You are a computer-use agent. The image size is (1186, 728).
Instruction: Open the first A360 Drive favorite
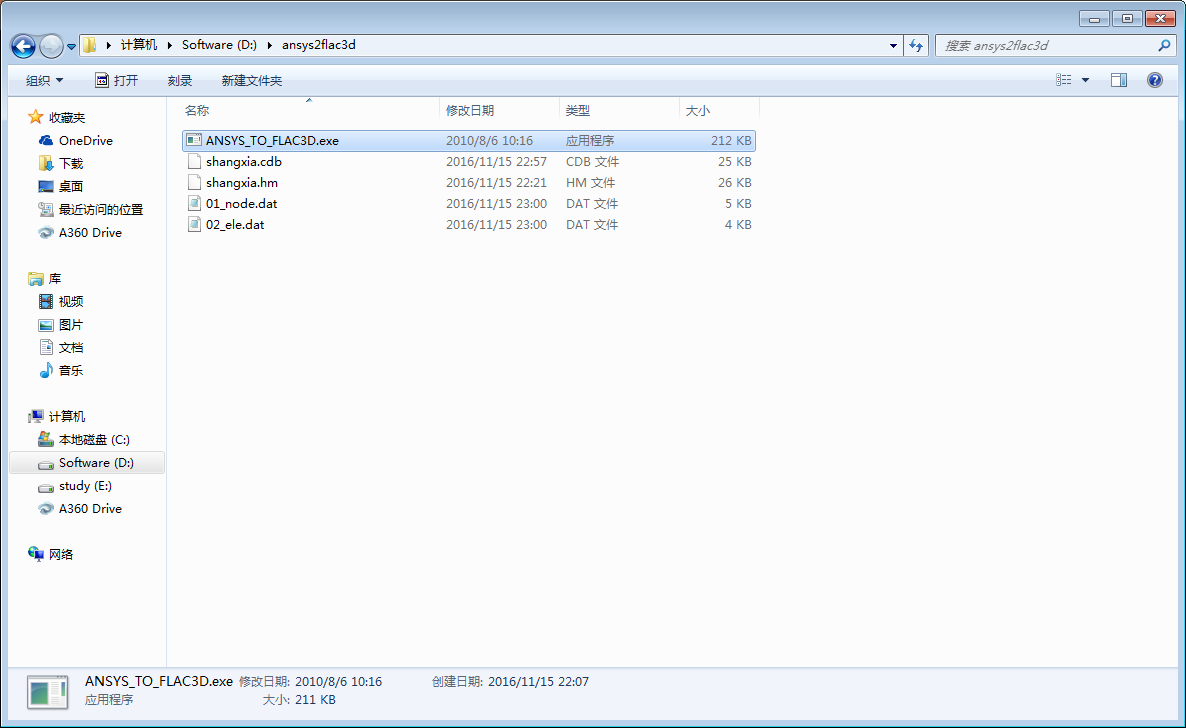tap(90, 233)
